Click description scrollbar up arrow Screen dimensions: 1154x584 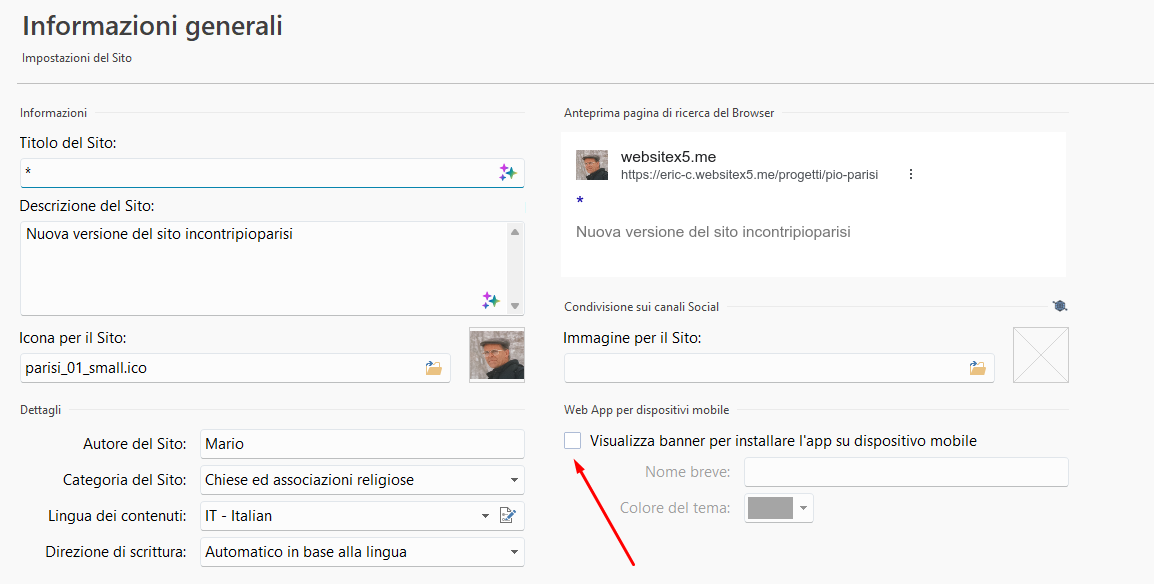pyautogui.click(x=515, y=232)
